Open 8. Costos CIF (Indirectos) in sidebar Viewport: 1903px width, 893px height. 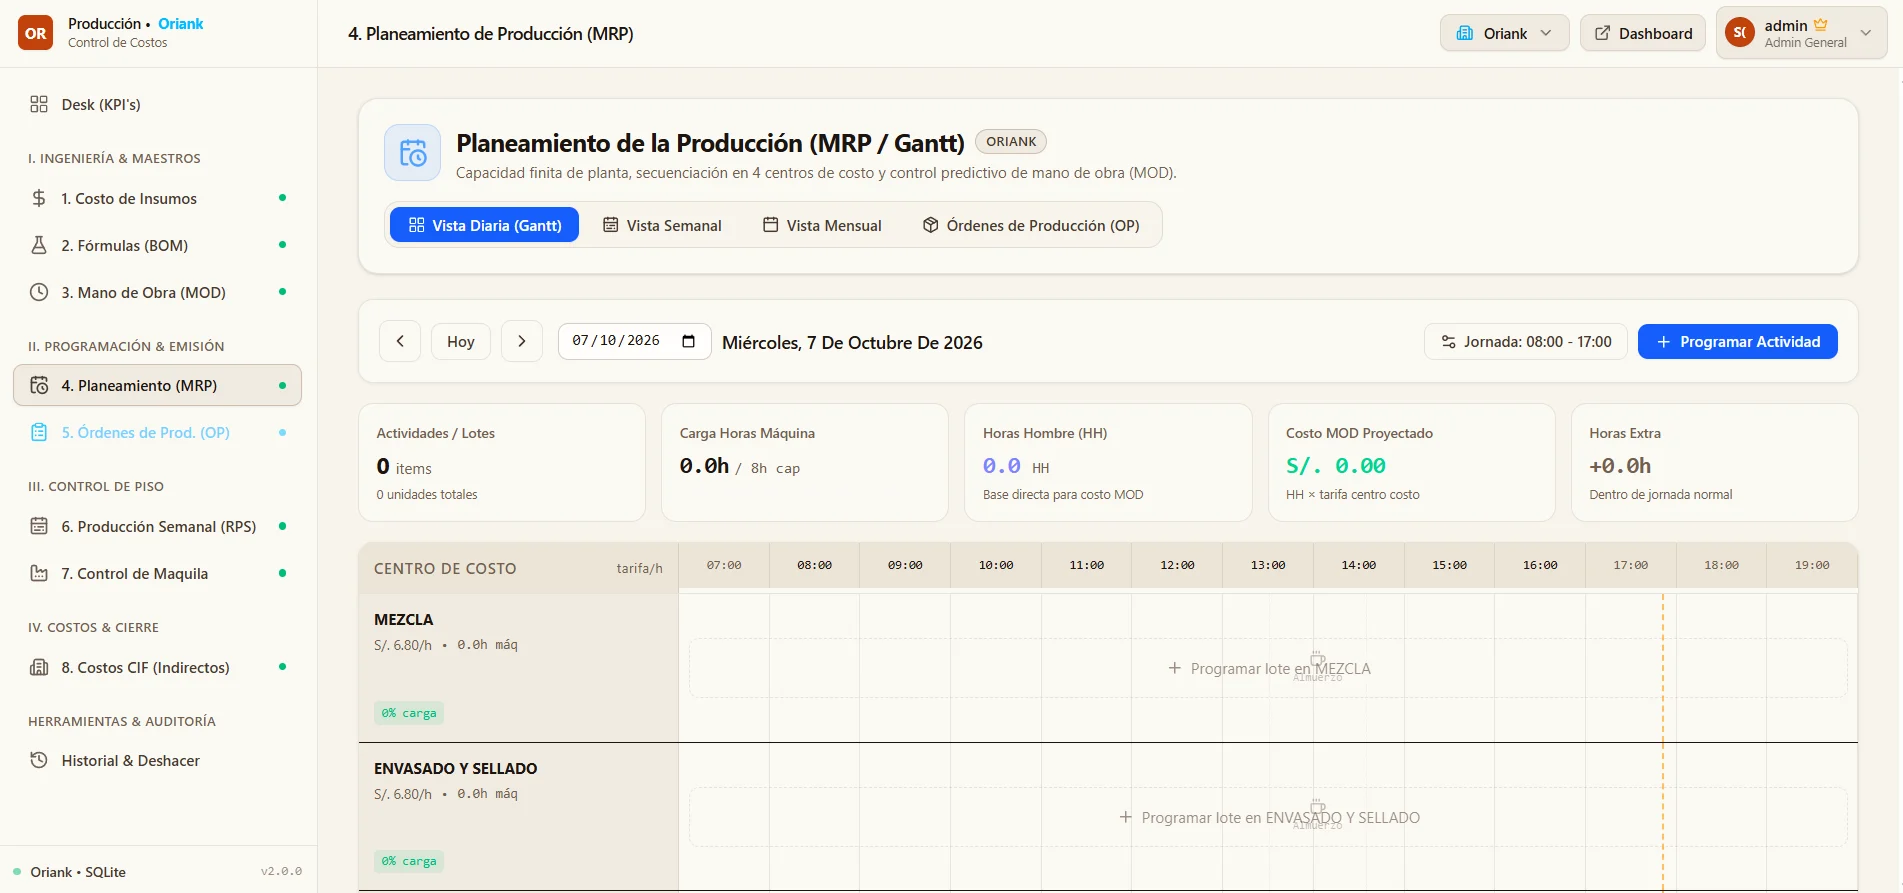(x=157, y=667)
